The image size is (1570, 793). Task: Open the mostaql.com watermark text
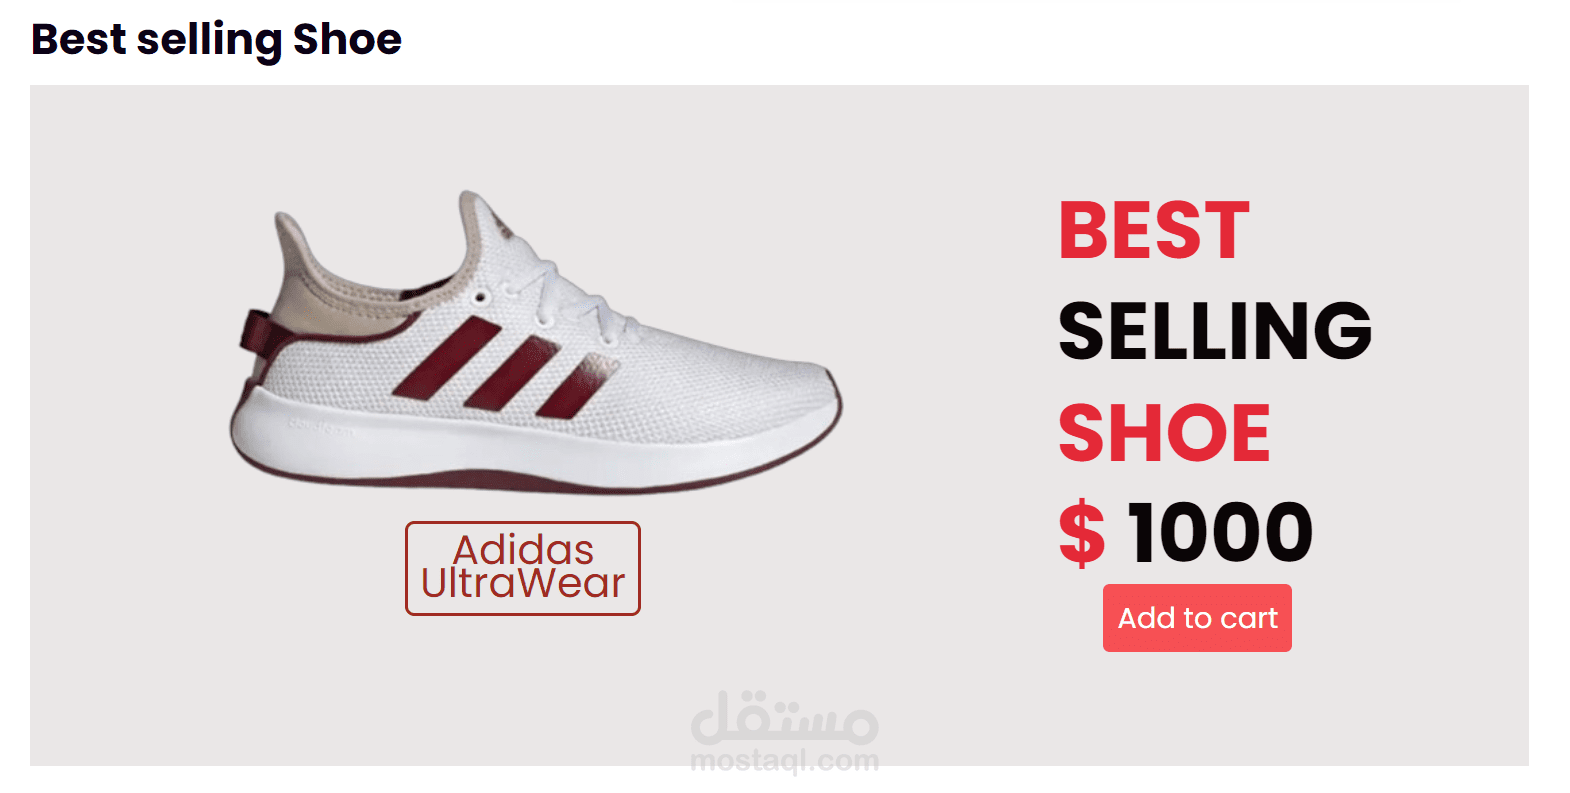point(784,762)
